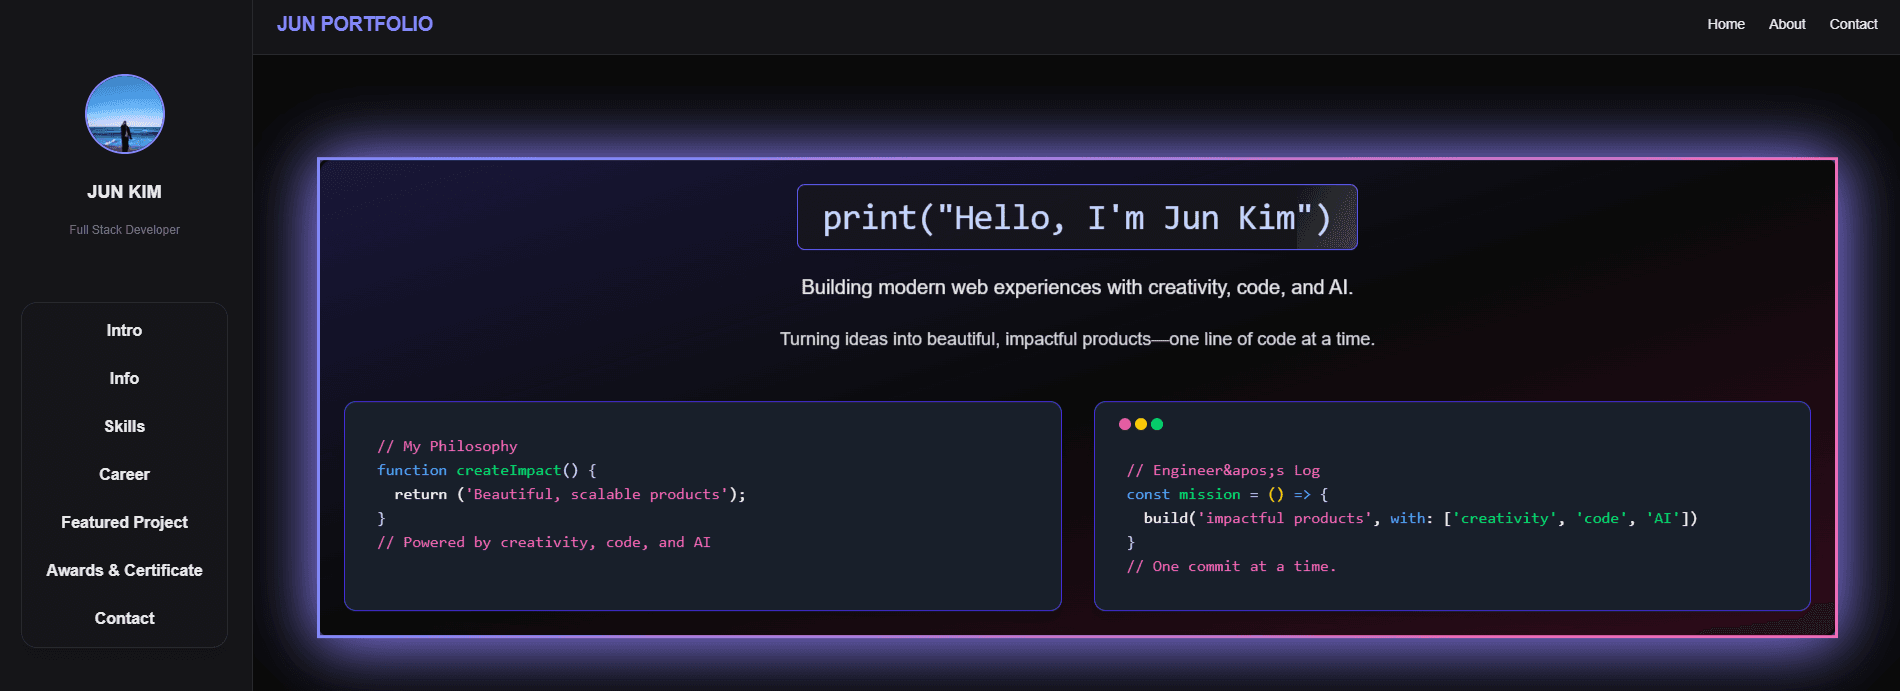Click the JUN PORTFOLIO logo

pyautogui.click(x=355, y=24)
